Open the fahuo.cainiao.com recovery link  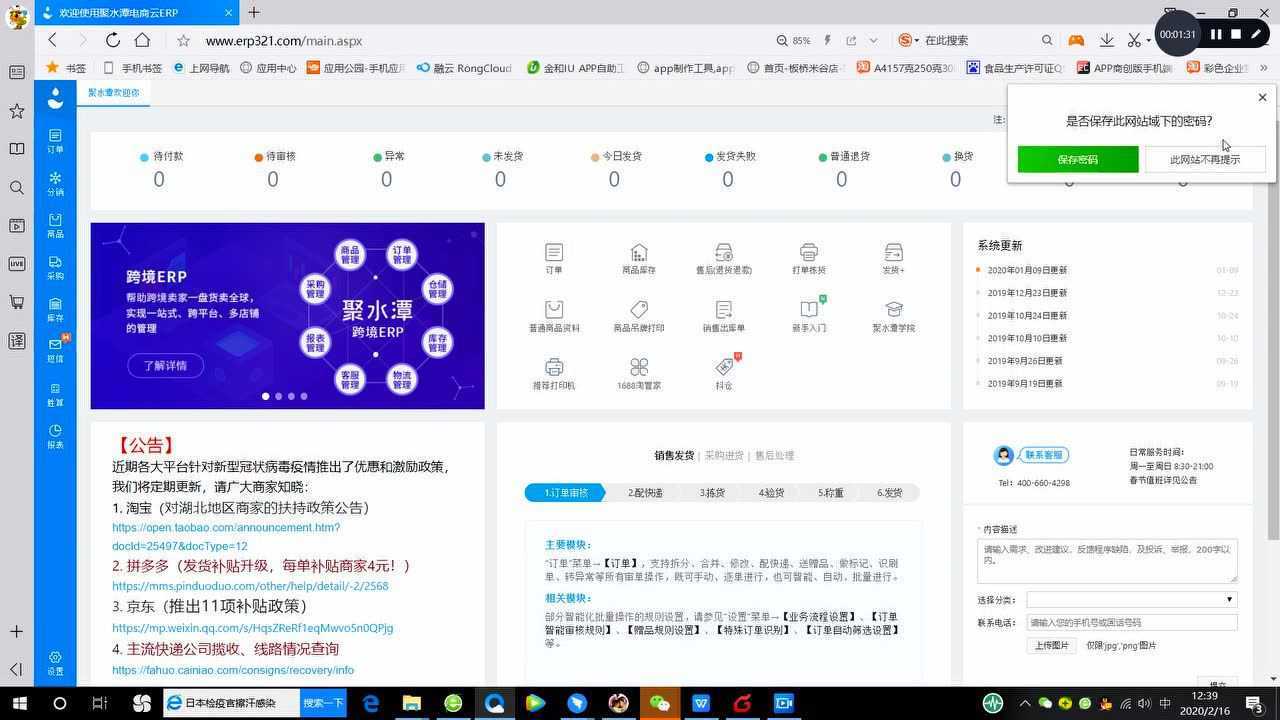233,670
